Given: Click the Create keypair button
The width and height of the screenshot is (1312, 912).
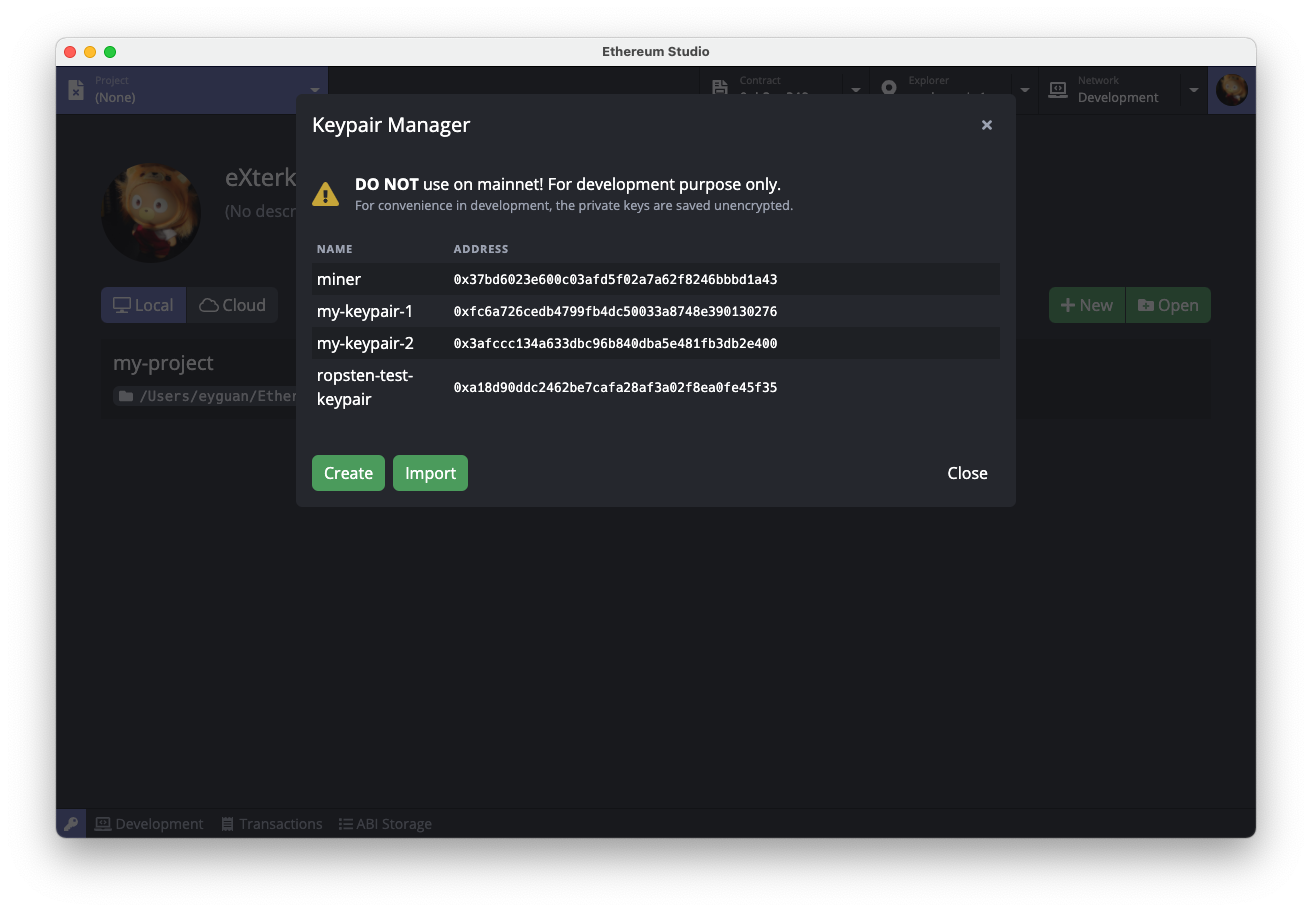Looking at the screenshot, I should [348, 473].
